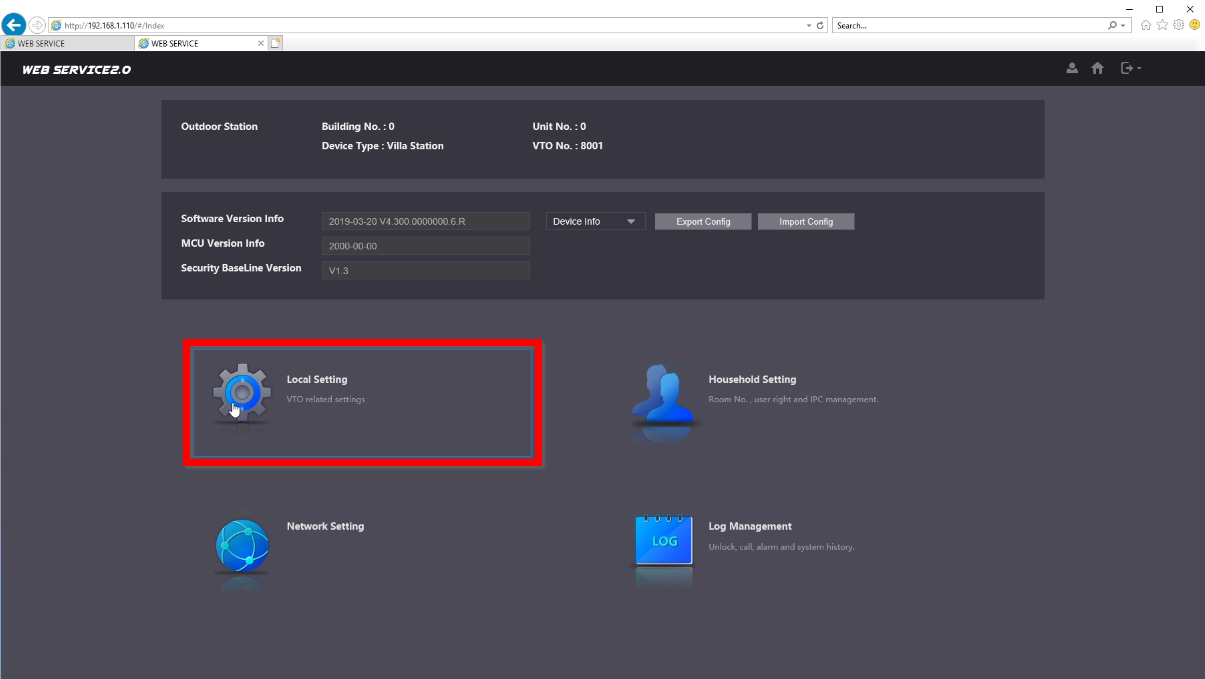Click the Security BaseLine Version field
Viewport: 1205px width, 679px height.
426,270
